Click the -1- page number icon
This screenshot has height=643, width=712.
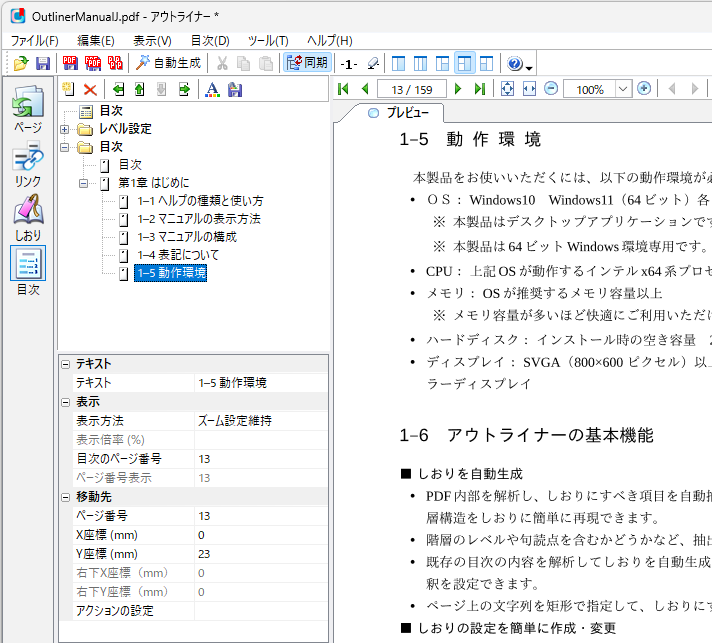(x=349, y=64)
